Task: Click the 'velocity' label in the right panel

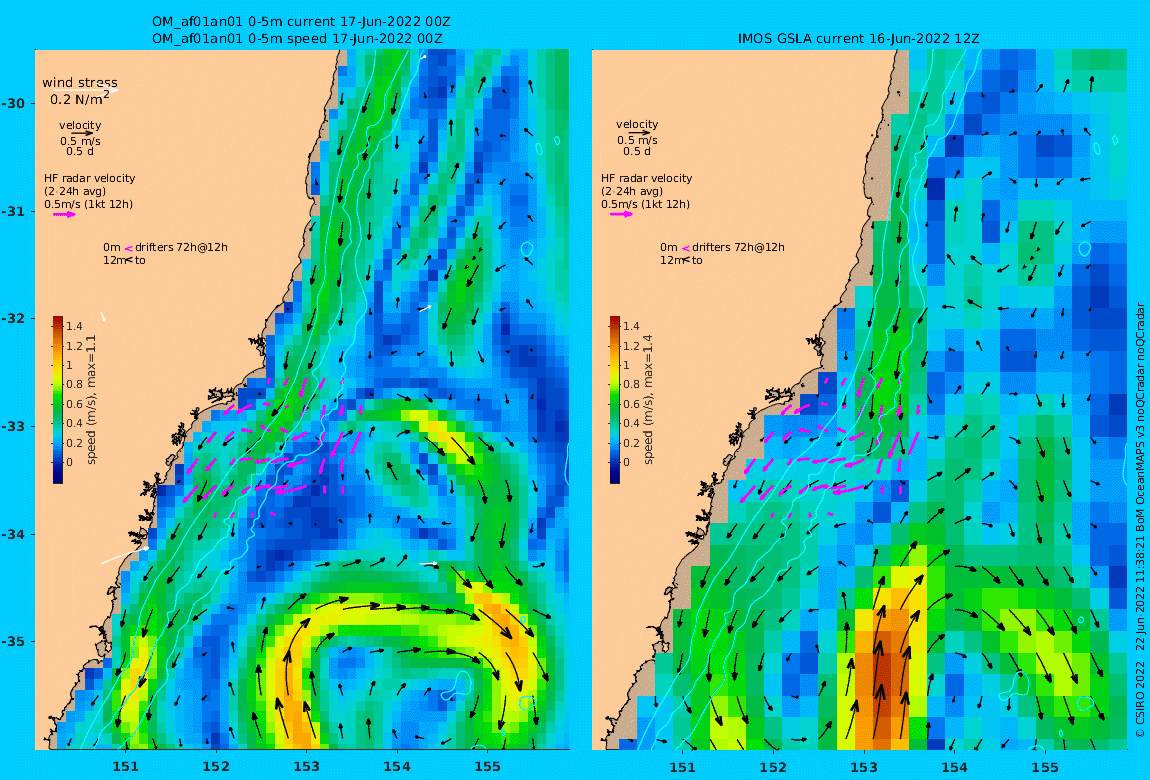Action: click(637, 125)
